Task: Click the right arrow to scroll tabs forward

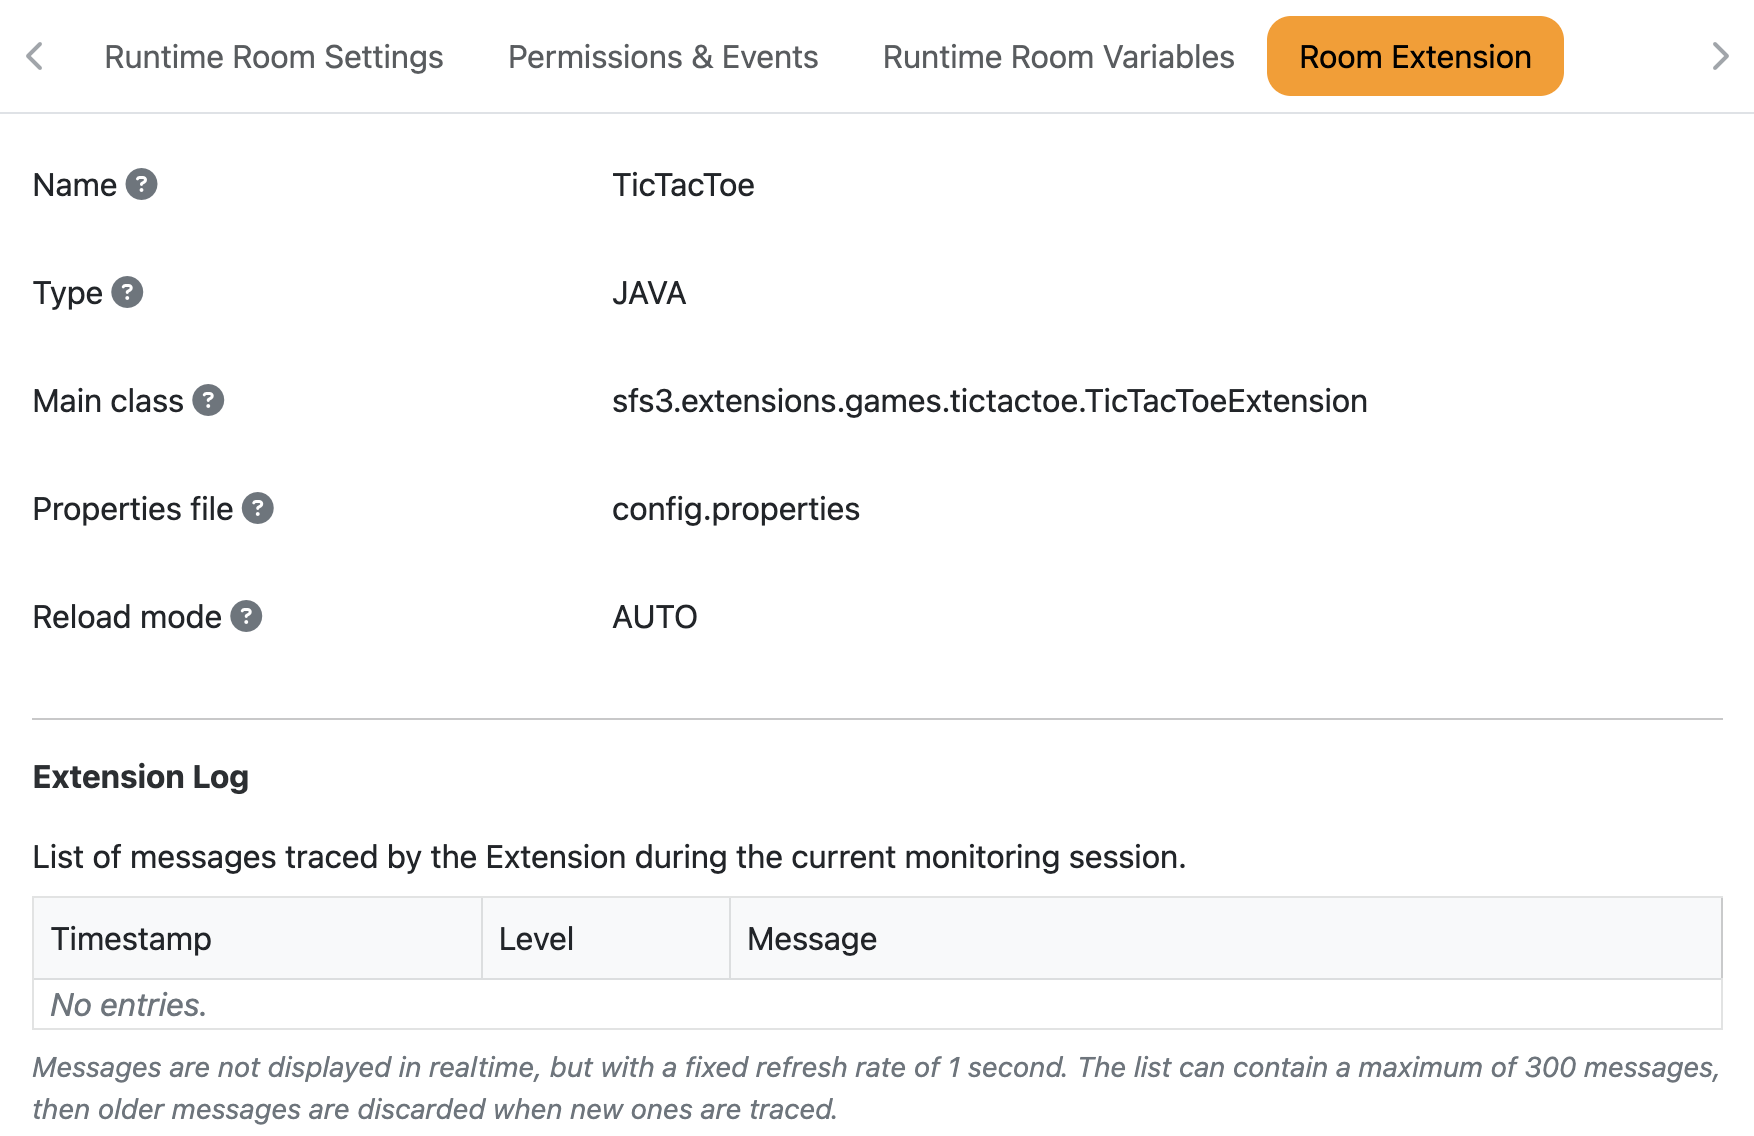Action: point(1720,56)
